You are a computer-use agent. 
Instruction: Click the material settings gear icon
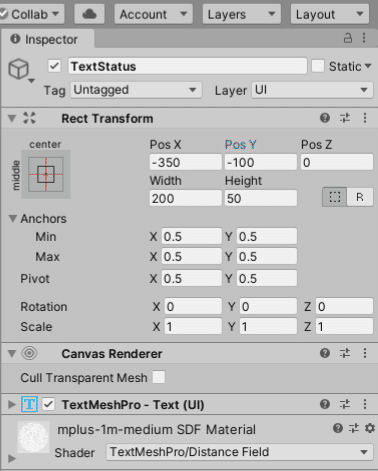tap(370, 428)
